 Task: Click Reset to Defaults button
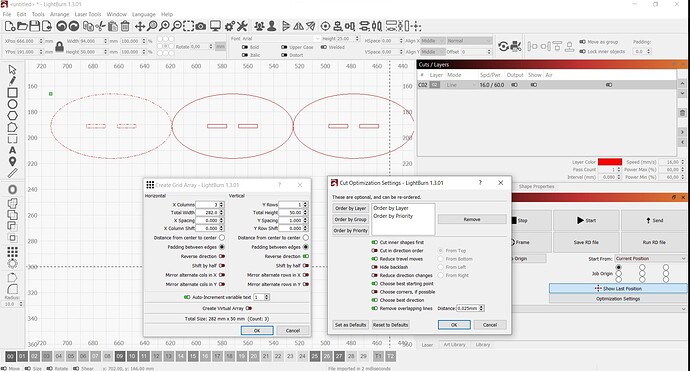pos(390,325)
